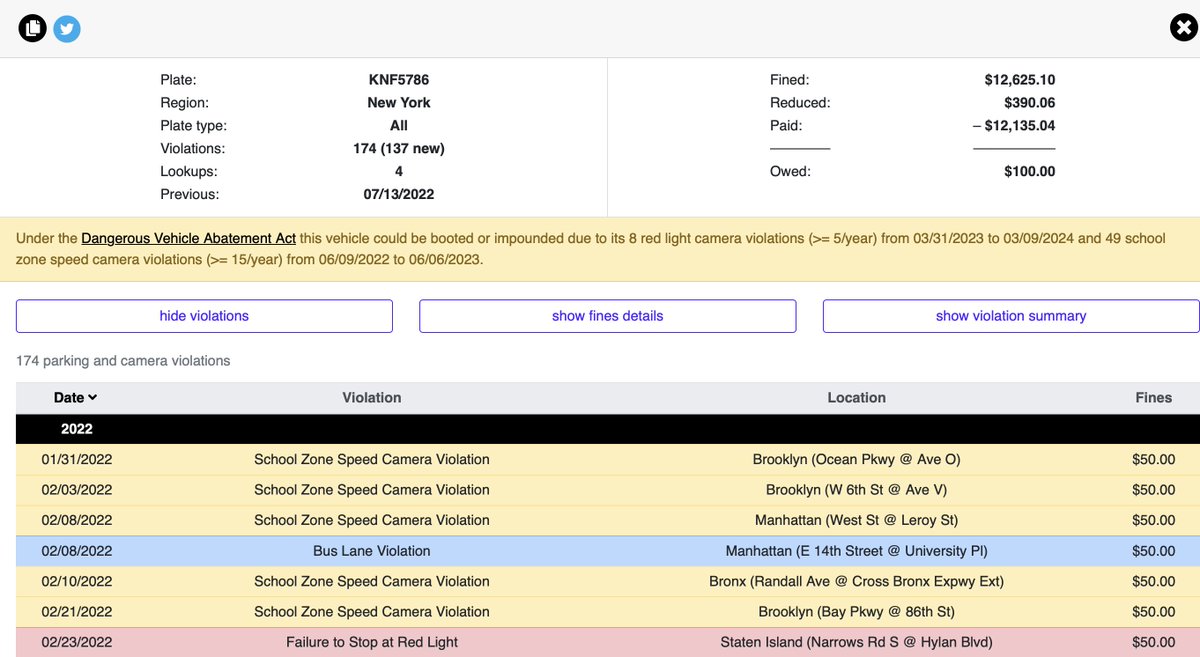Viewport: 1200px width, 657px height.
Task: Select plate number KNF5786
Action: point(399,80)
